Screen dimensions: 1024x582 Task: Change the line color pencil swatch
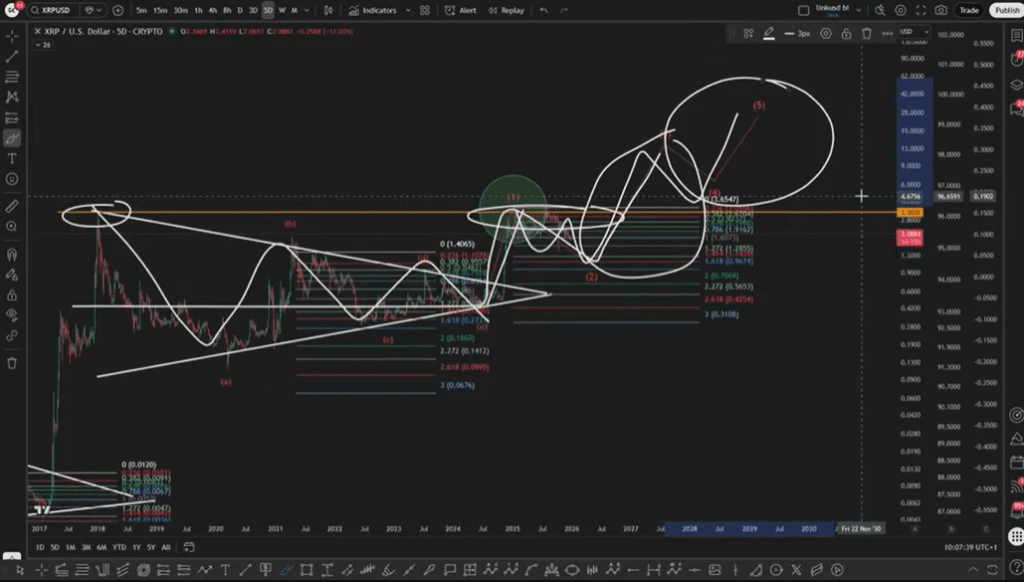point(769,33)
